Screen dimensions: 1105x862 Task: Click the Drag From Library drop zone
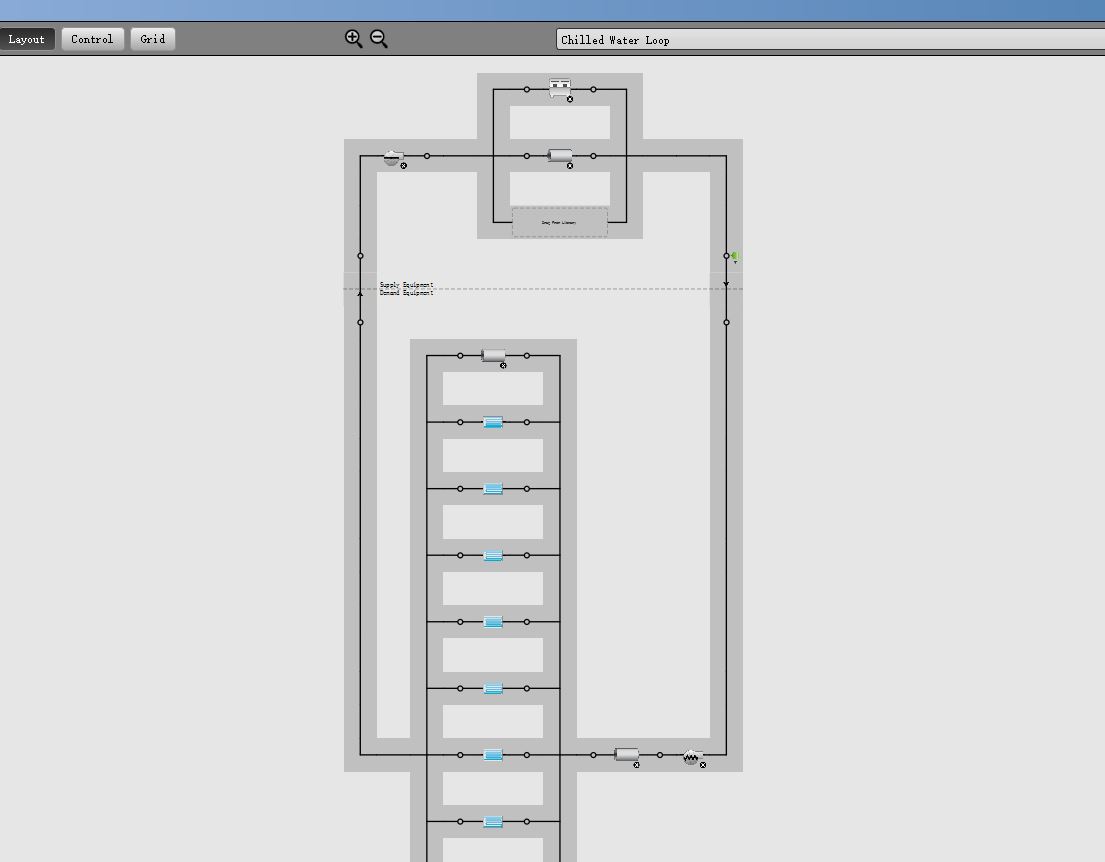[x=560, y=222]
